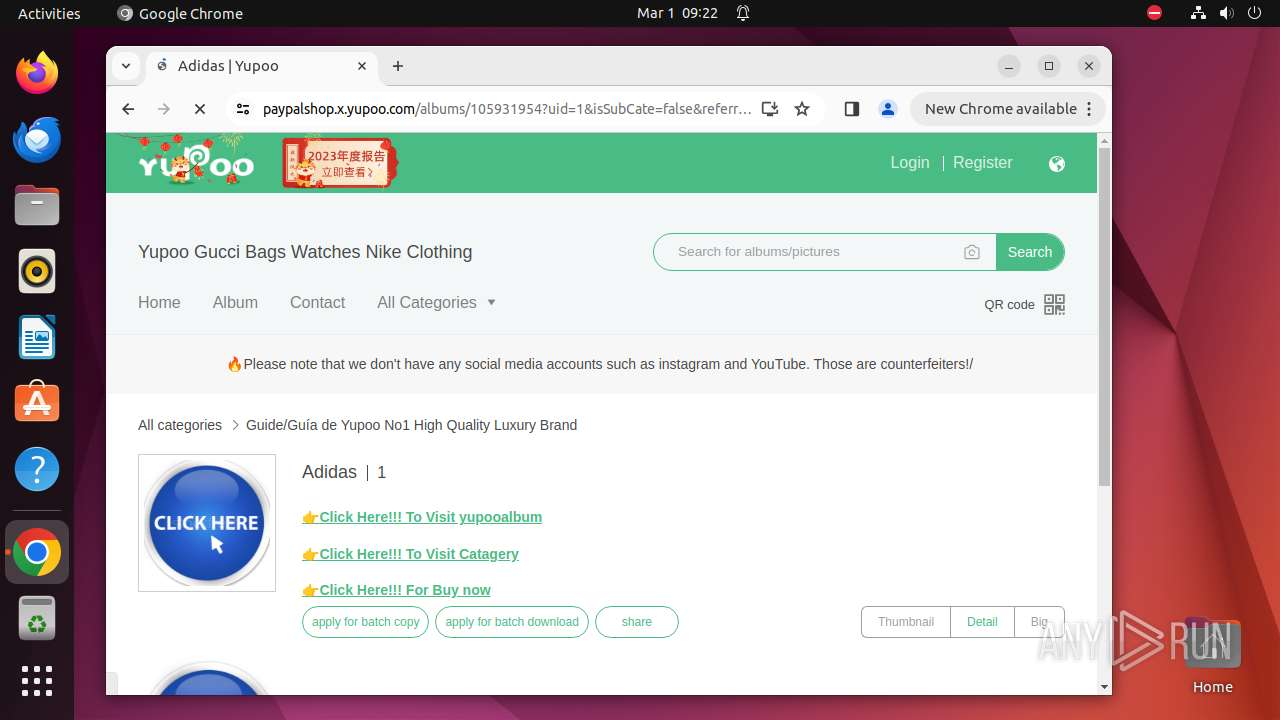Search by image camera icon
This screenshot has width=1280, height=720.
pos(972,252)
